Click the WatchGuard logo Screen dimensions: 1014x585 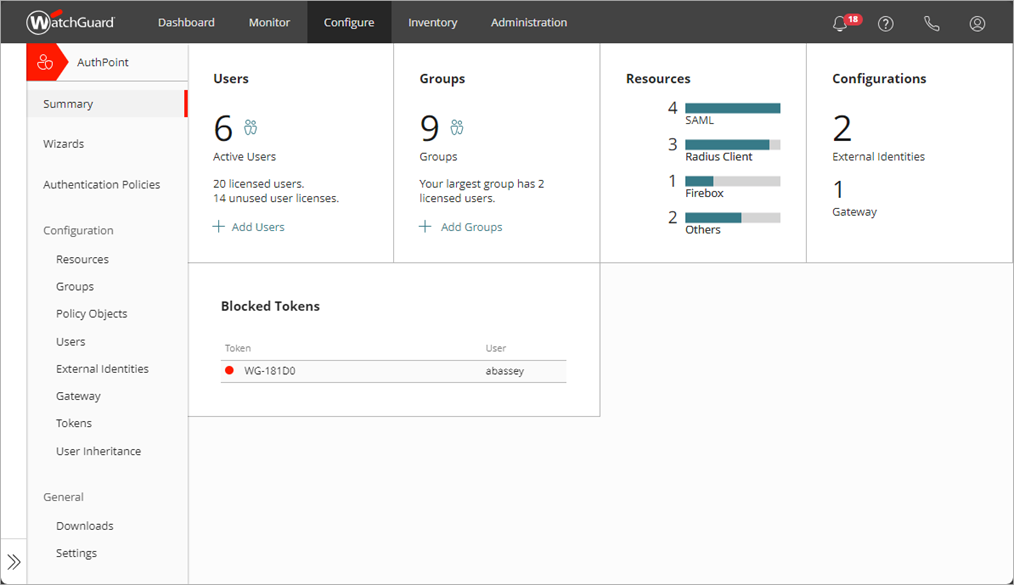point(68,21)
